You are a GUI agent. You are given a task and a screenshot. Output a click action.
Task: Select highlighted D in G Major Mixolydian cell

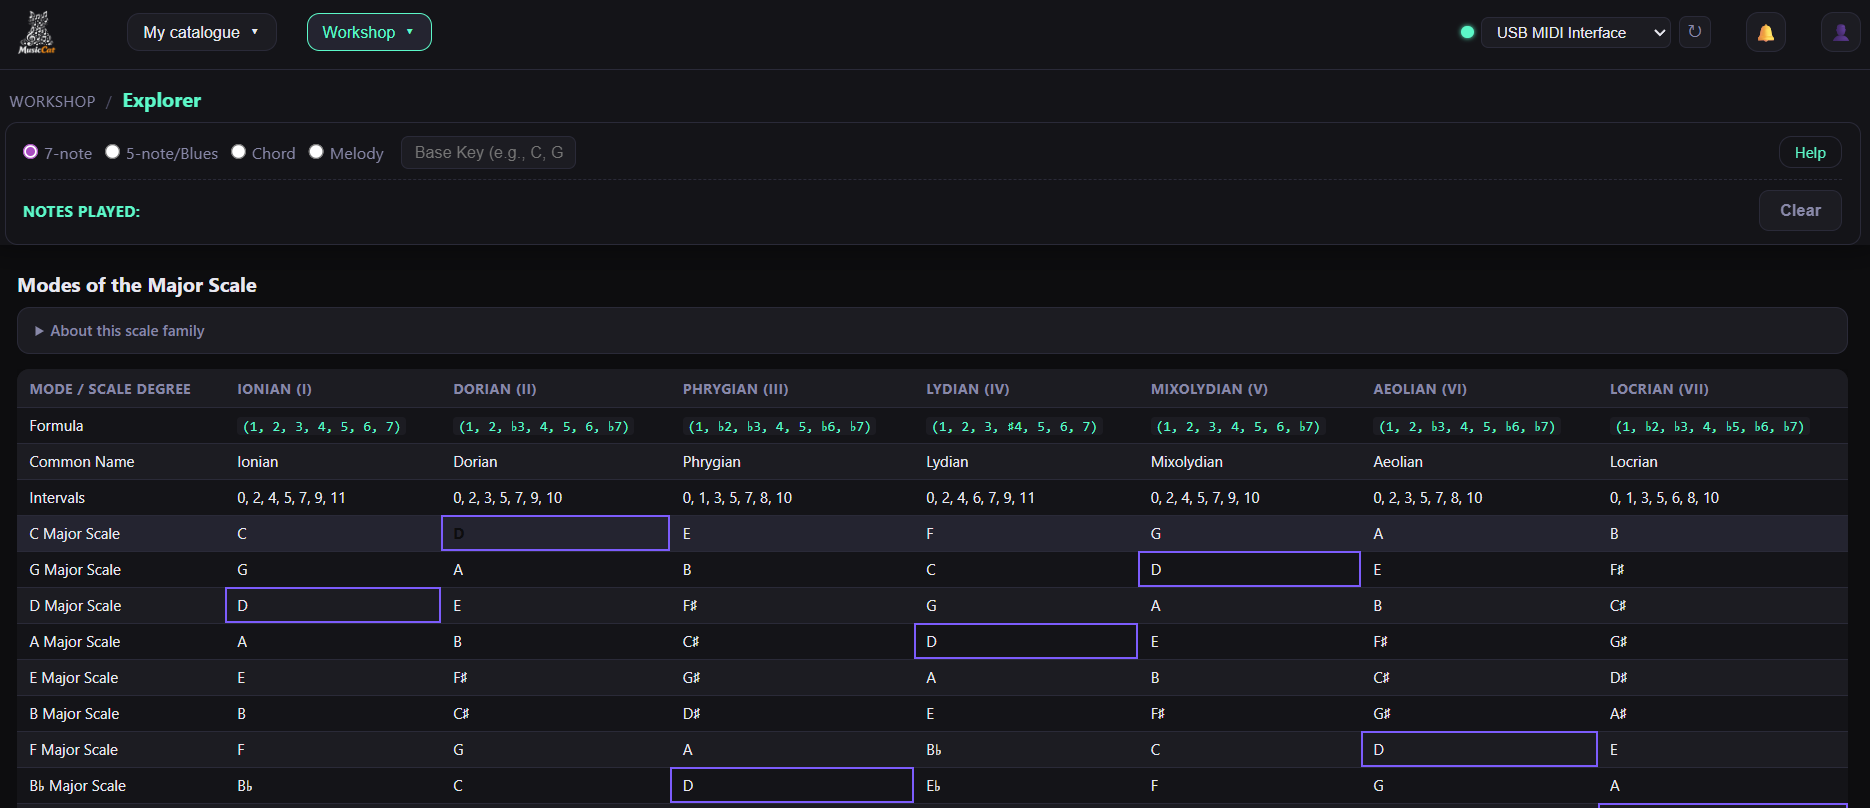tap(1249, 569)
